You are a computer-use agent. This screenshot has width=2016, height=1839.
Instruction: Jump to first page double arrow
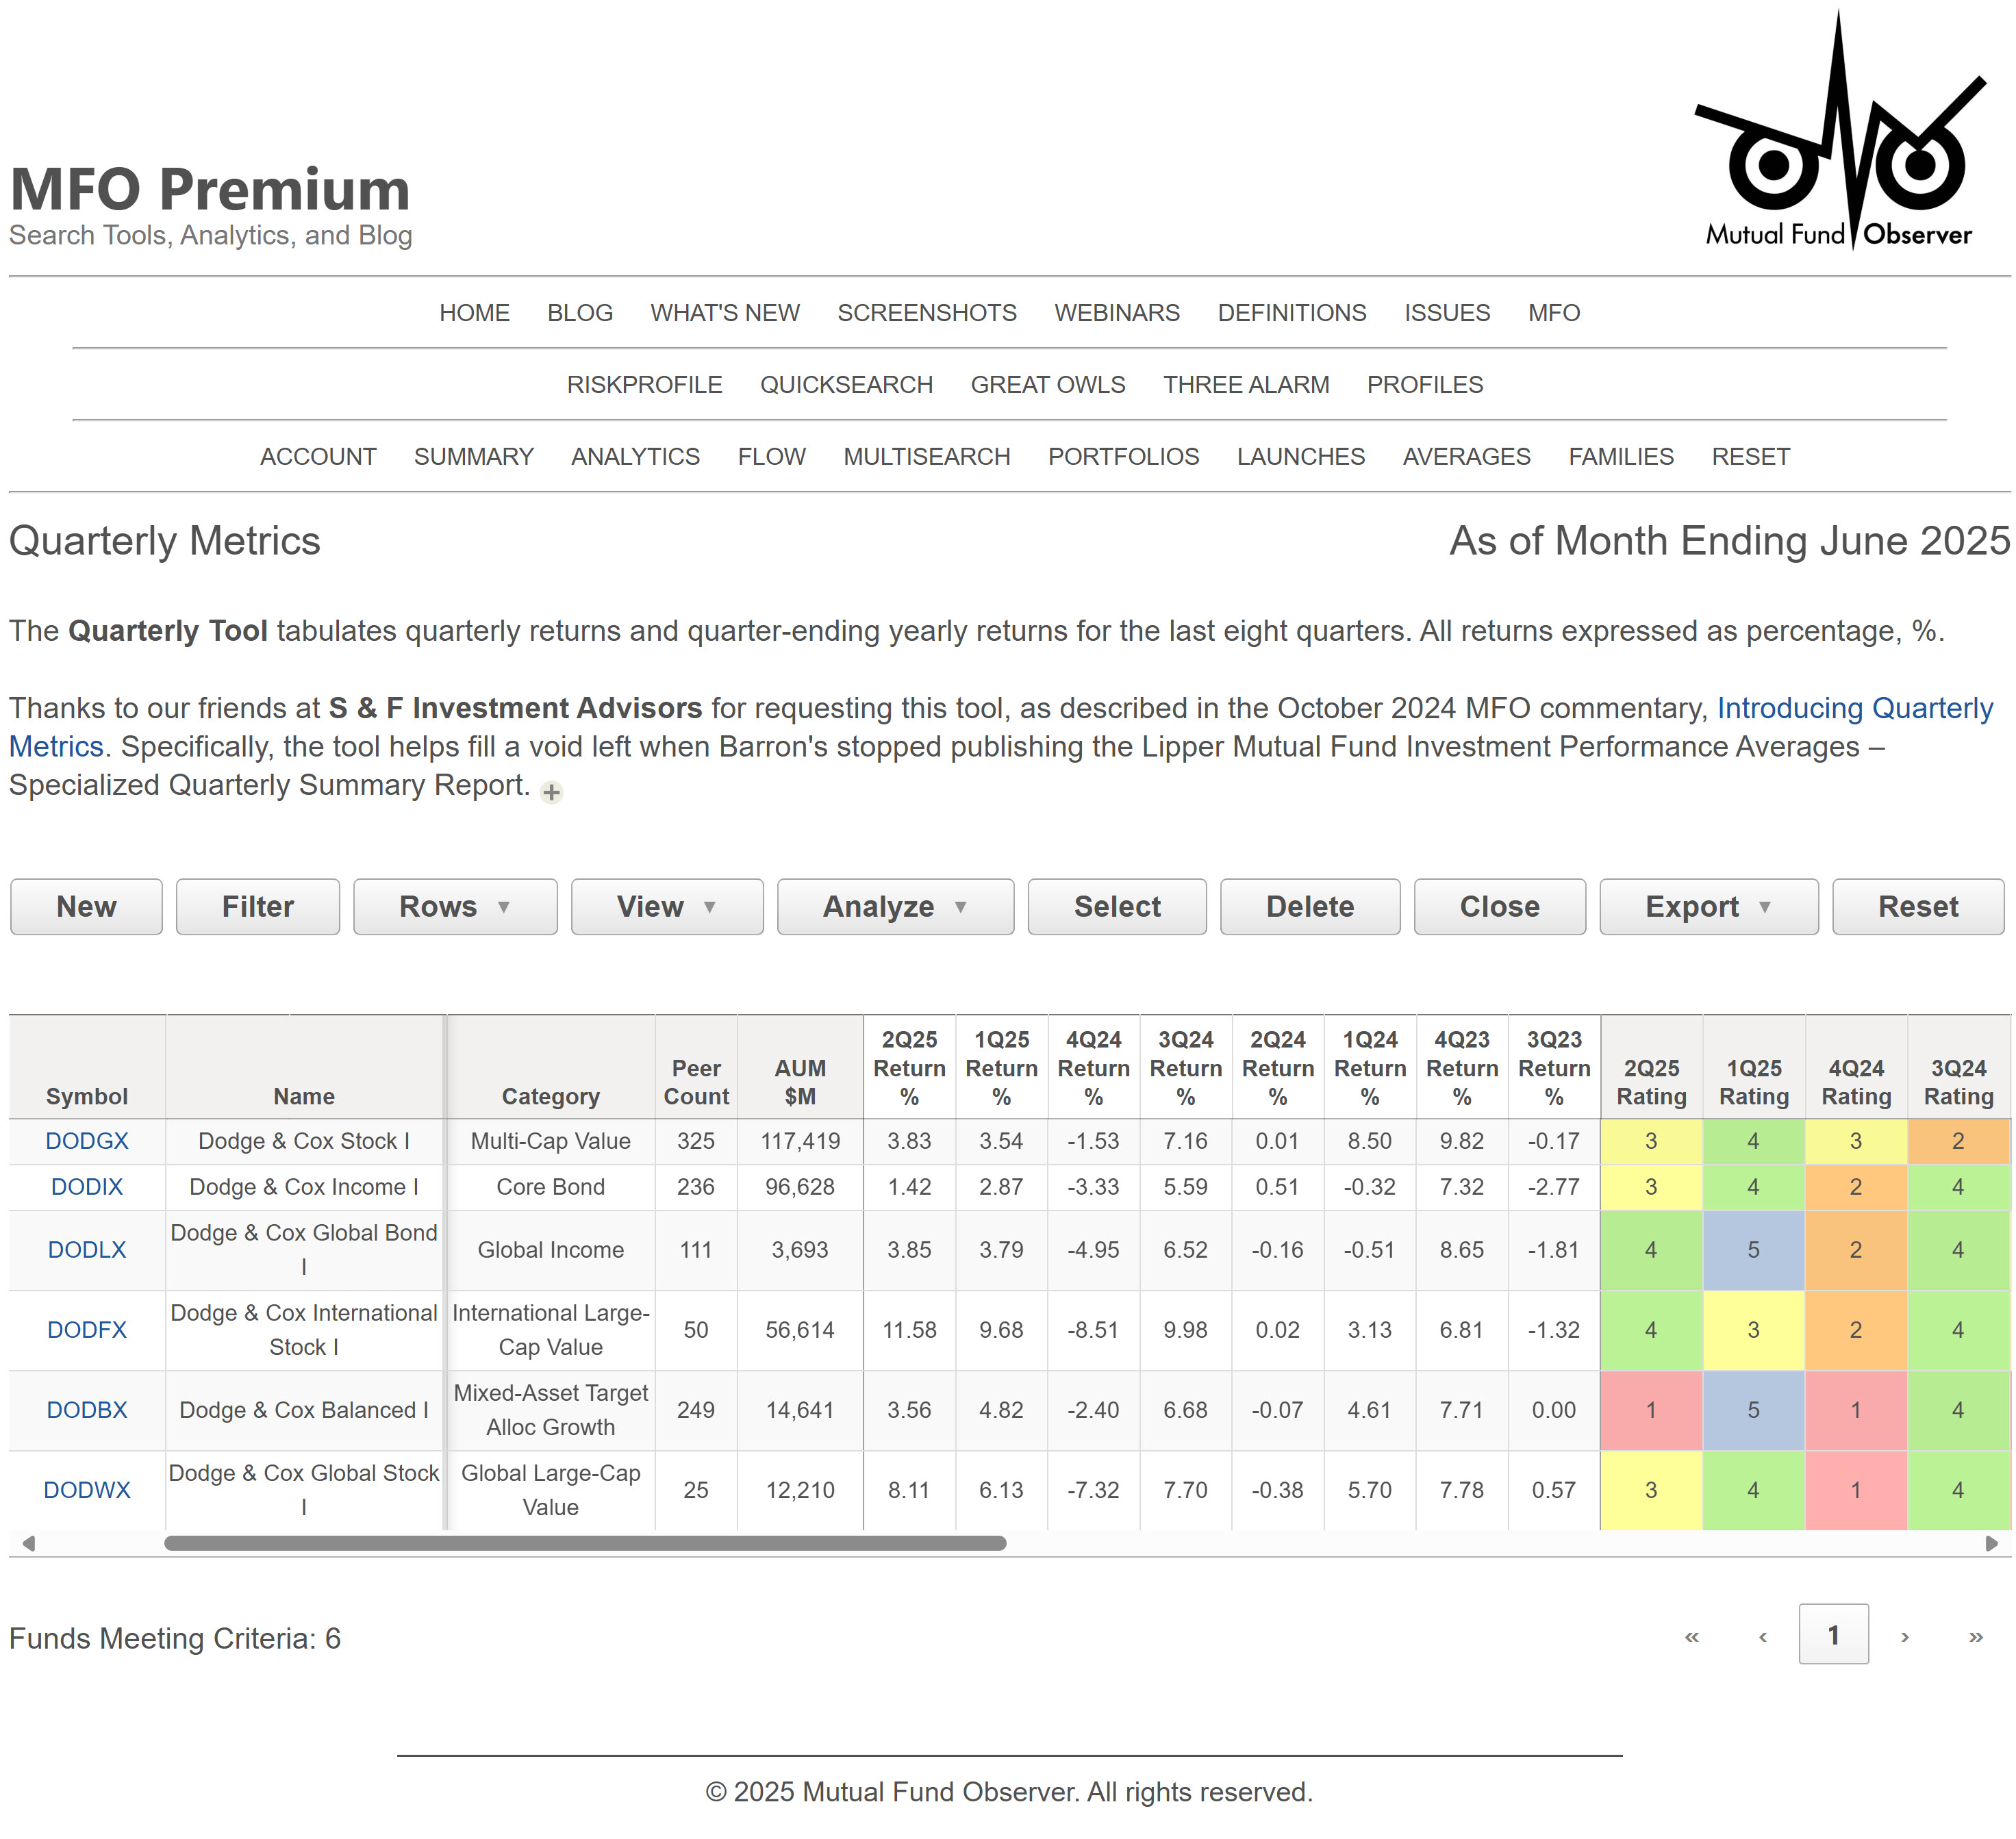(x=1692, y=1637)
